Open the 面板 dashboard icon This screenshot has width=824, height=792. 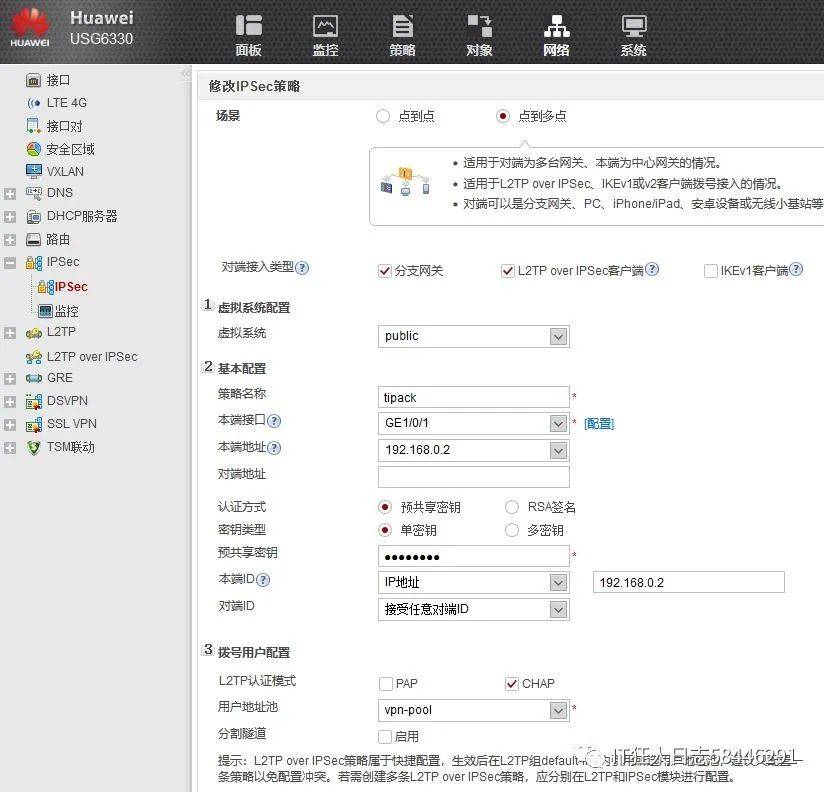[x=249, y=25]
